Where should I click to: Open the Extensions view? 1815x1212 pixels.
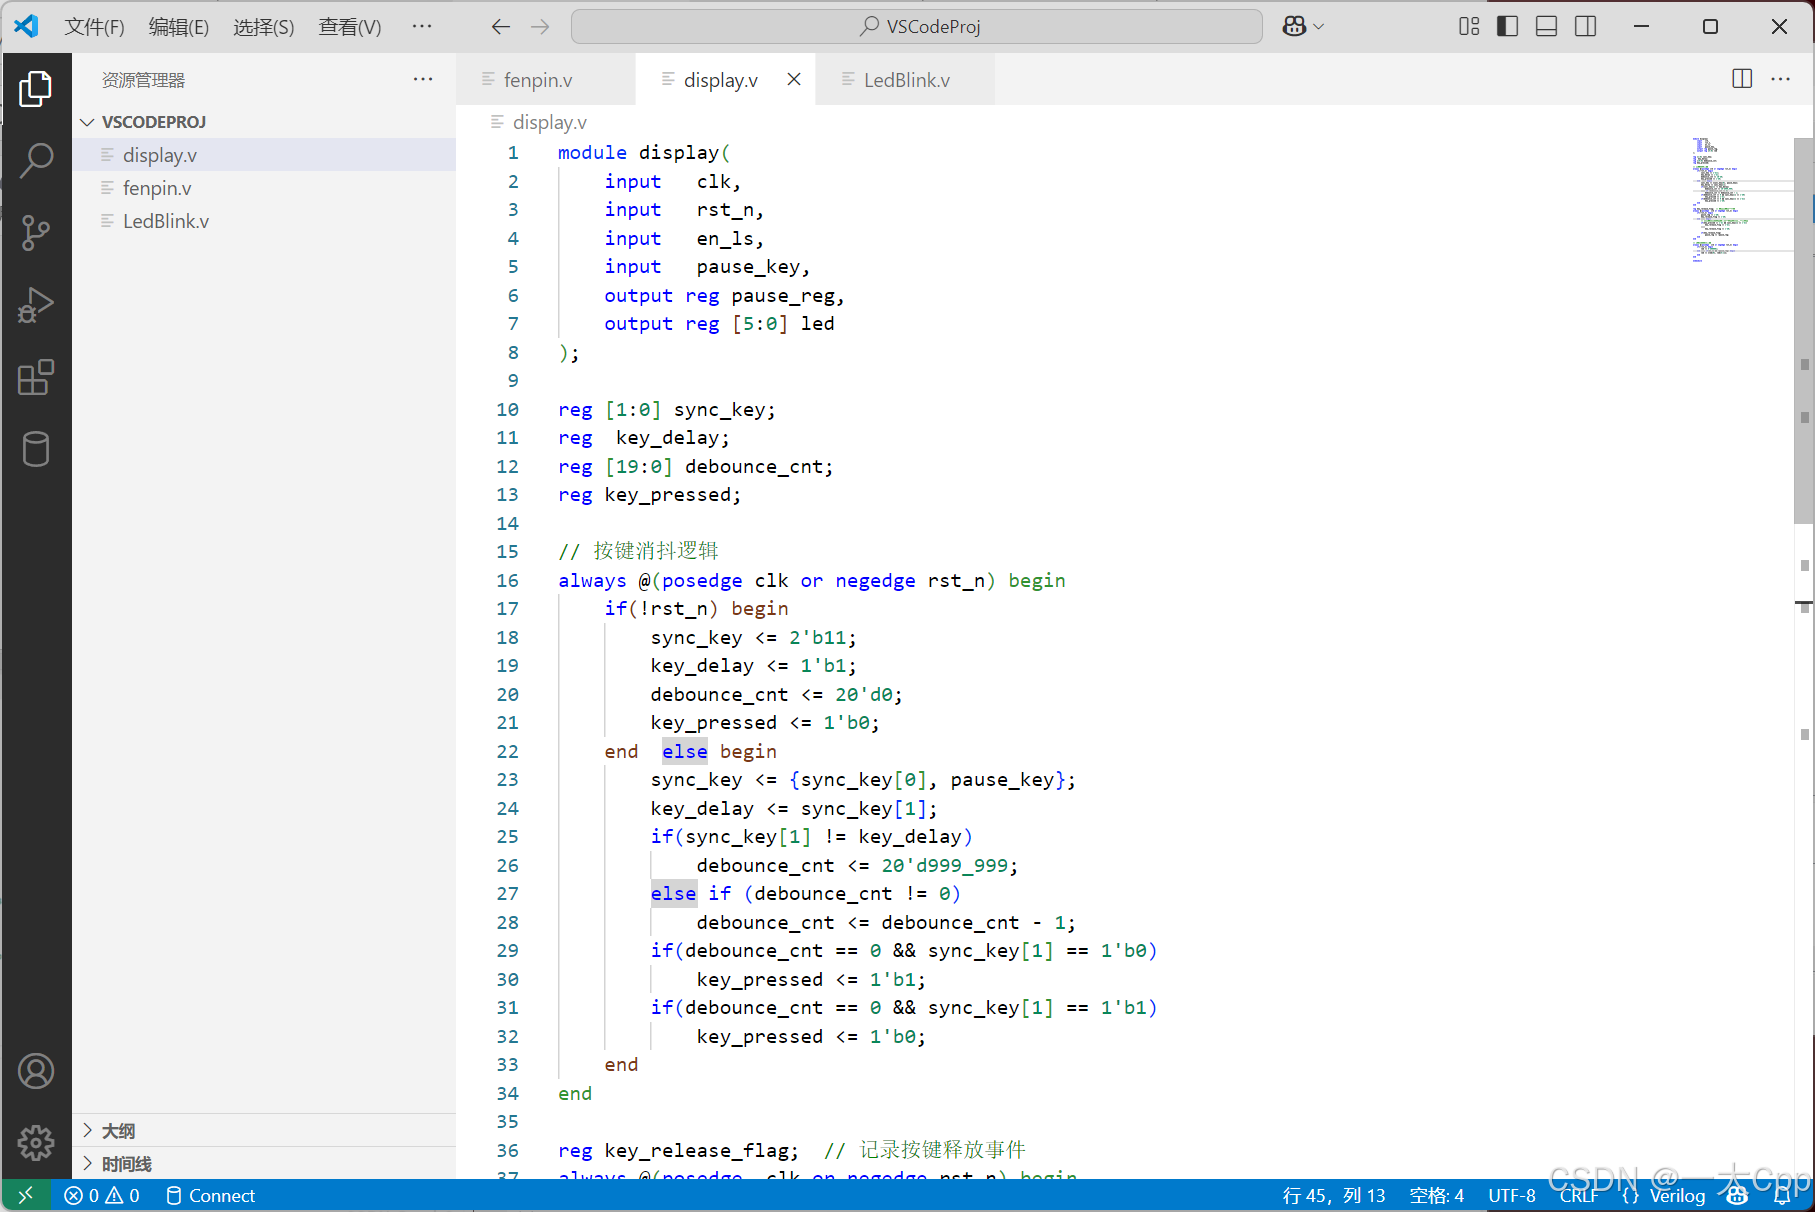tap(36, 377)
